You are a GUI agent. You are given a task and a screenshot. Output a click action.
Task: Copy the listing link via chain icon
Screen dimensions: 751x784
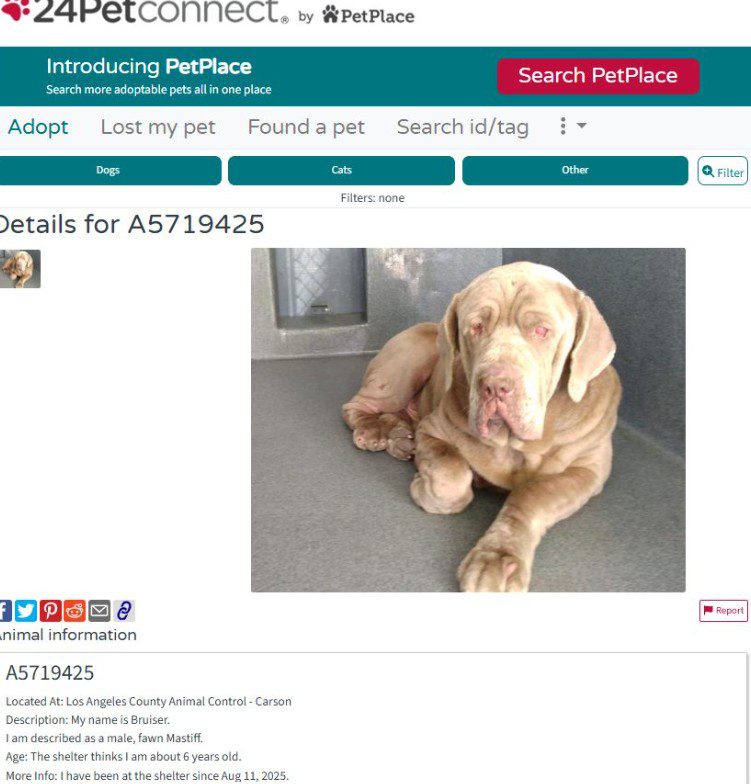click(124, 611)
